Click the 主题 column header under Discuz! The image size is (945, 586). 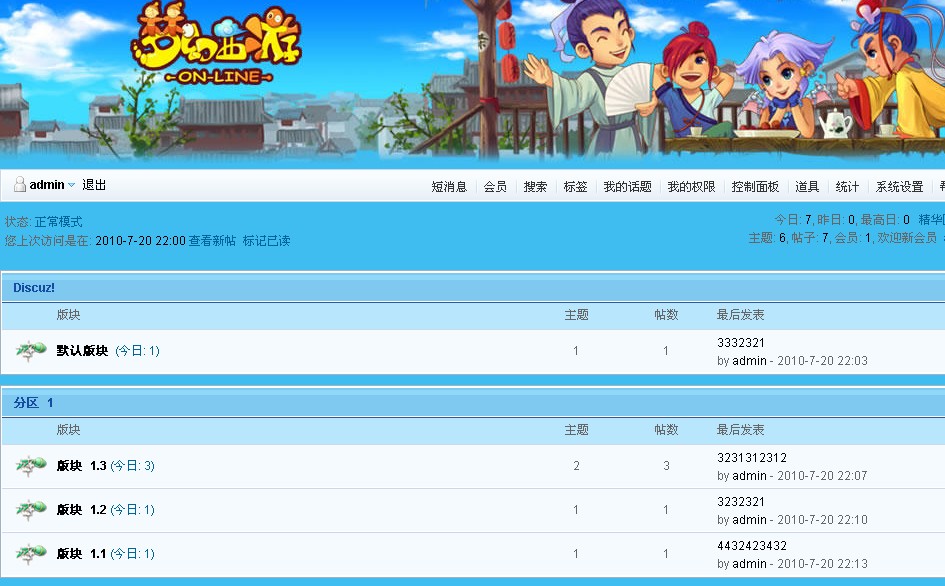pos(576,315)
